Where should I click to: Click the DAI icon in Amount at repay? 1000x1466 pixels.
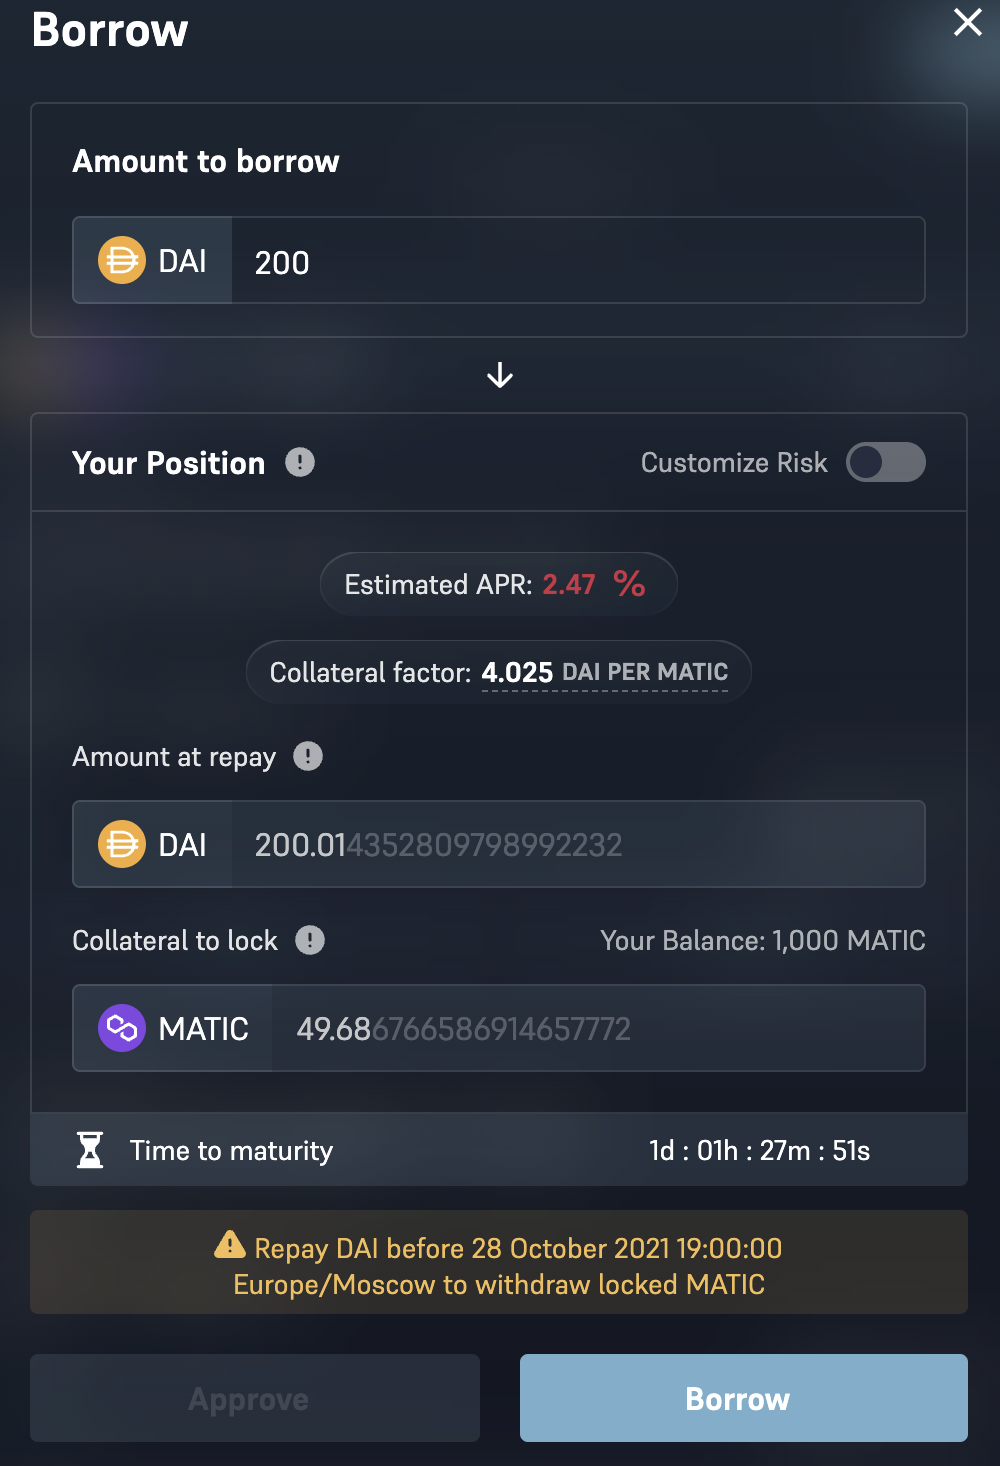pos(122,844)
